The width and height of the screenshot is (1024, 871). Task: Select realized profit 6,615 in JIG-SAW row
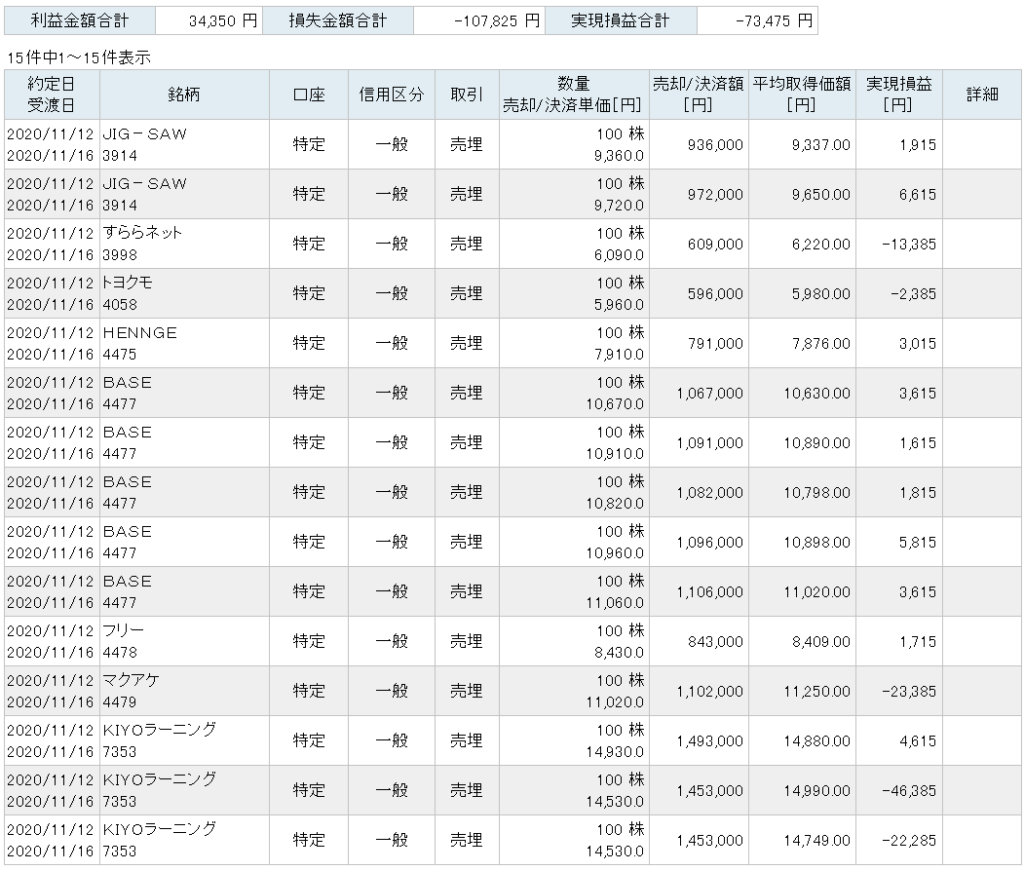click(917, 195)
